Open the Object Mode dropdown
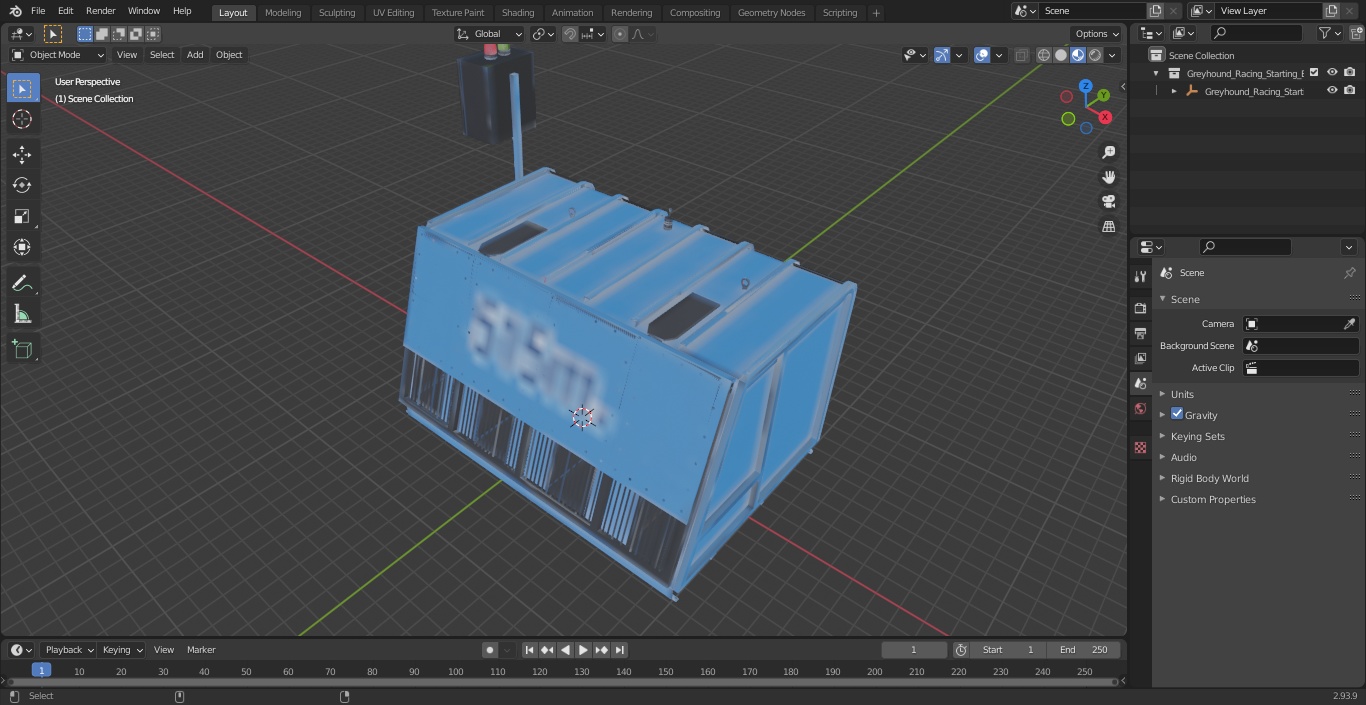 coord(58,55)
